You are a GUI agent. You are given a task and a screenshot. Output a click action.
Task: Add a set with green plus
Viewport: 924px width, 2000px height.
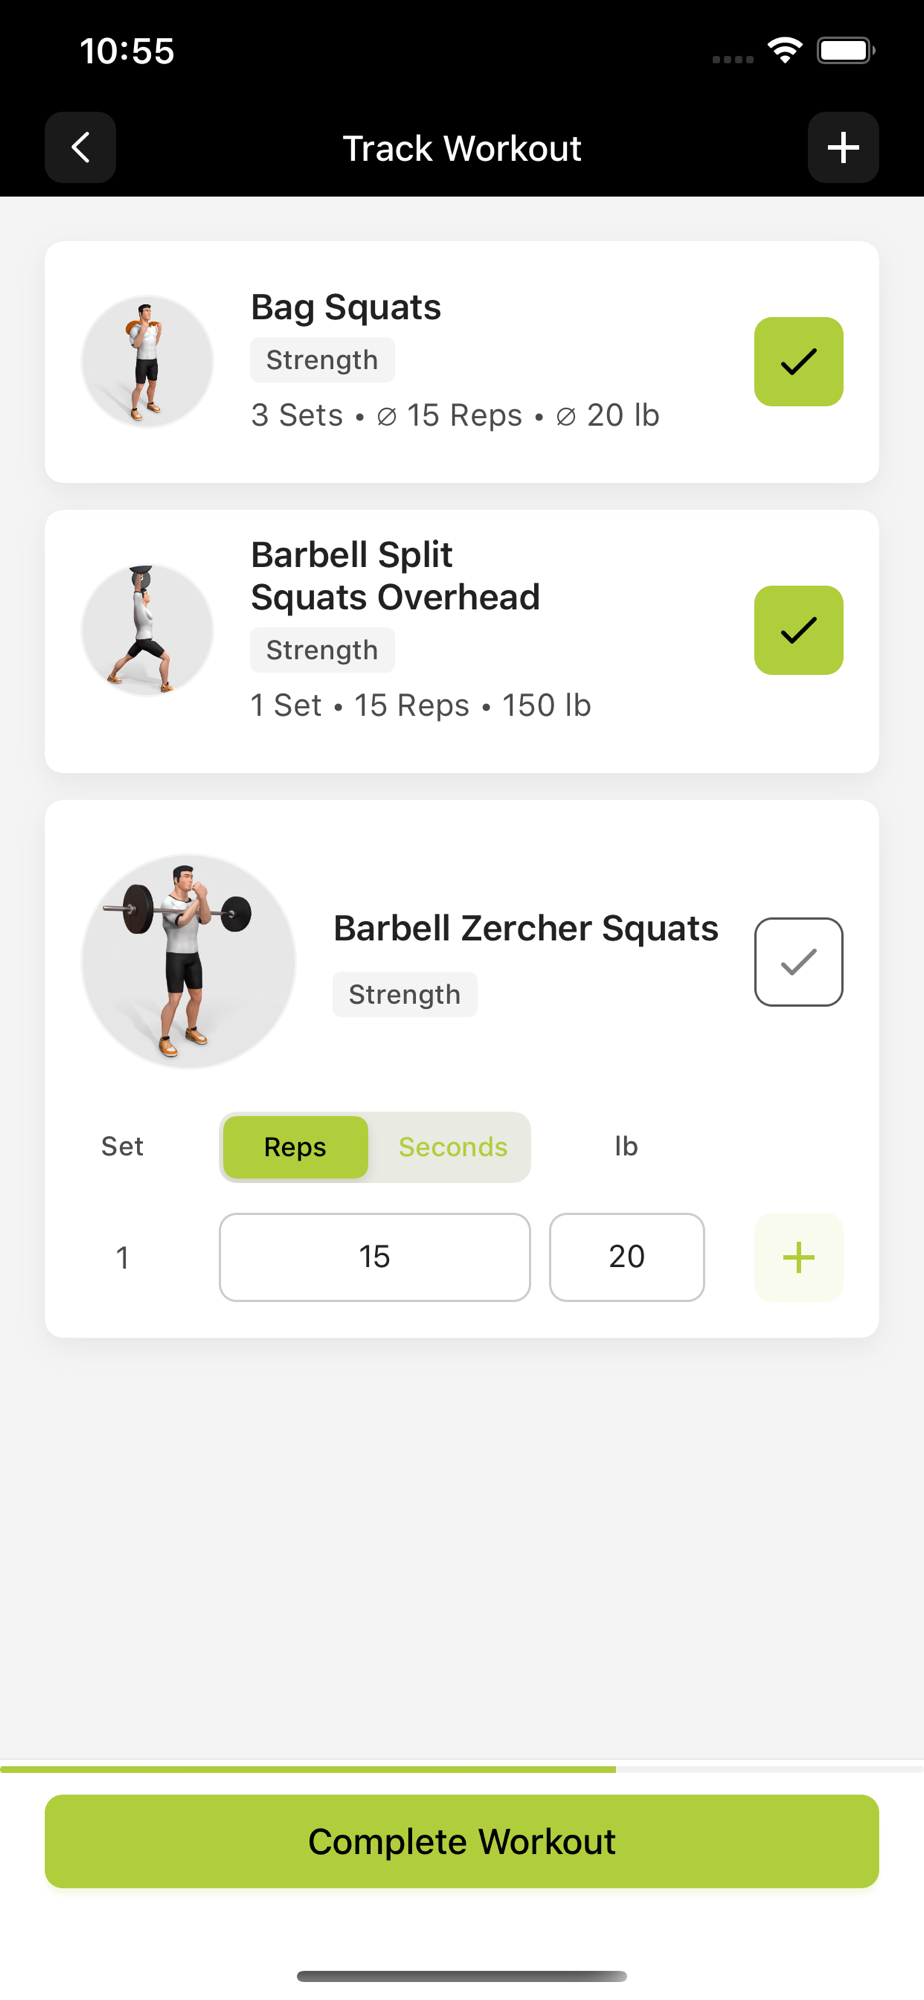click(x=798, y=1257)
